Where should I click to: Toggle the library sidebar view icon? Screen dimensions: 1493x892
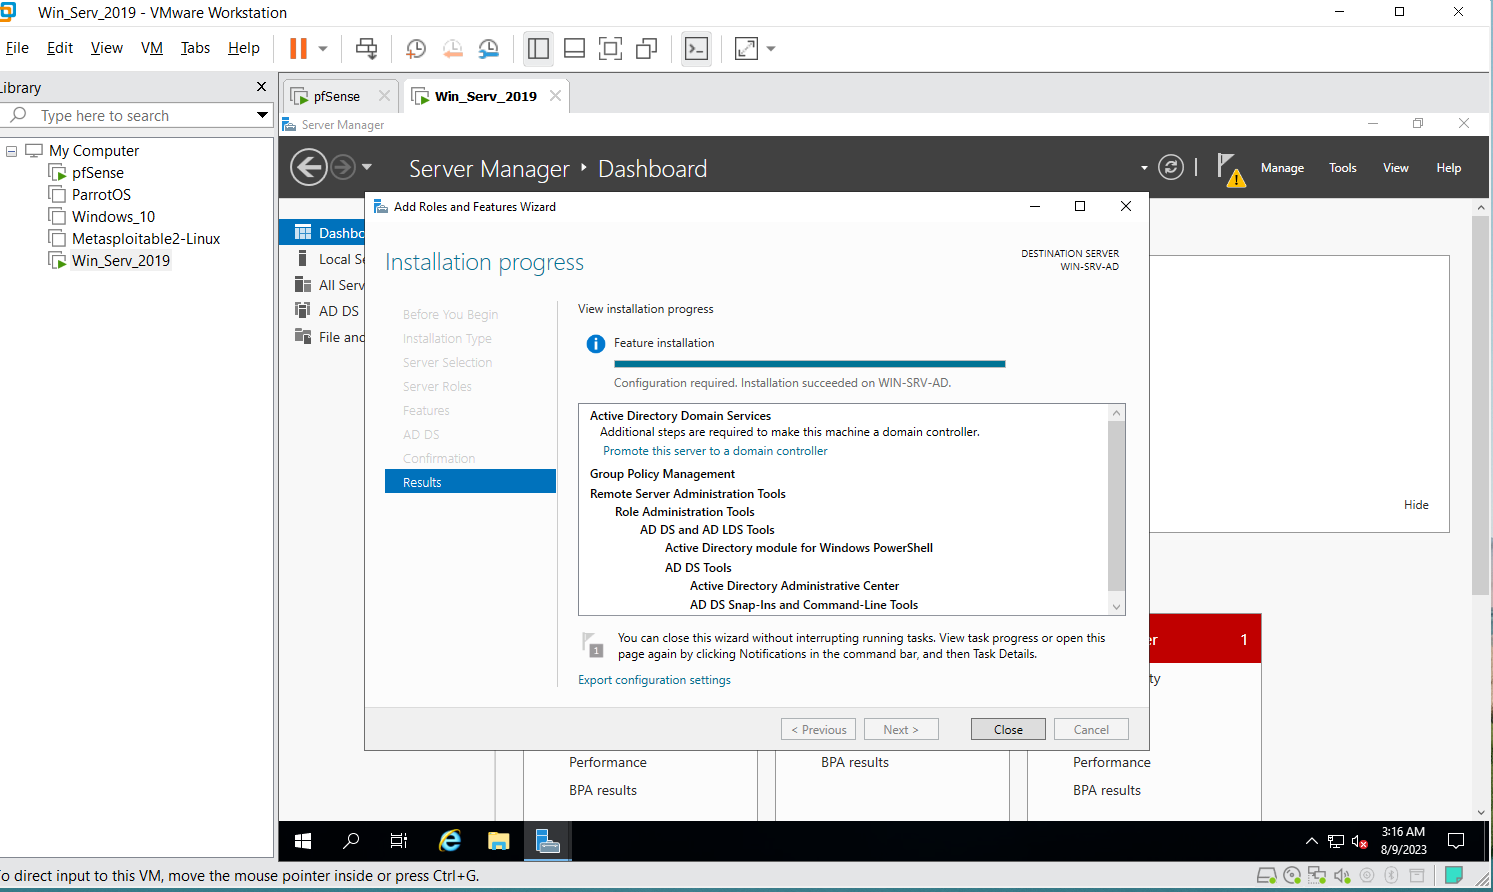click(538, 48)
